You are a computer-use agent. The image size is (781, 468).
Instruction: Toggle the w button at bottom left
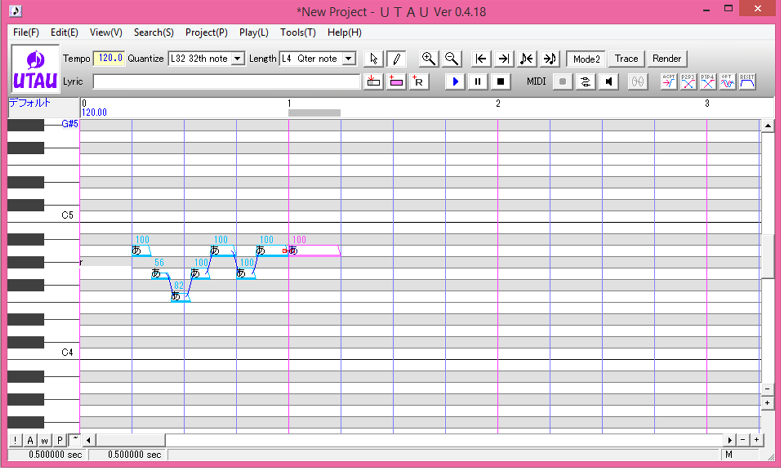[45, 440]
